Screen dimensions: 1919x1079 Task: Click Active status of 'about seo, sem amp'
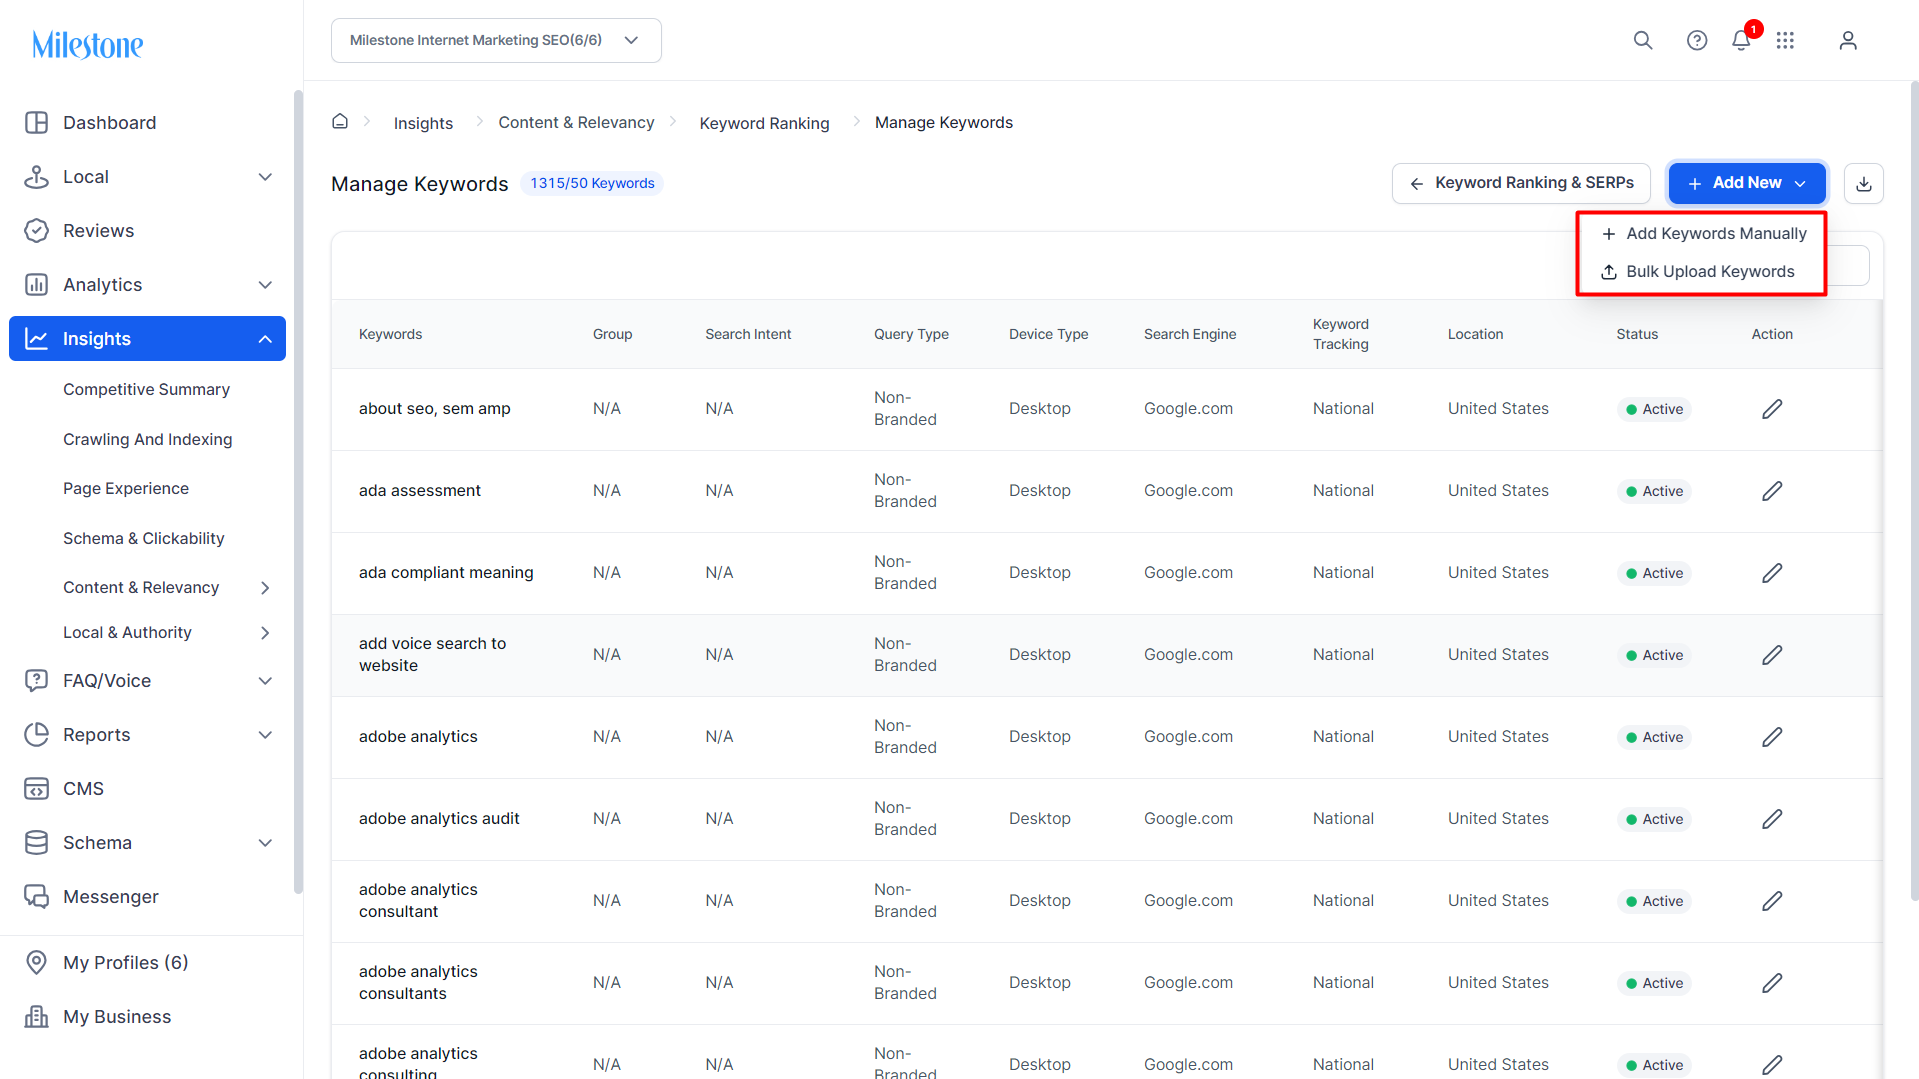coord(1654,409)
